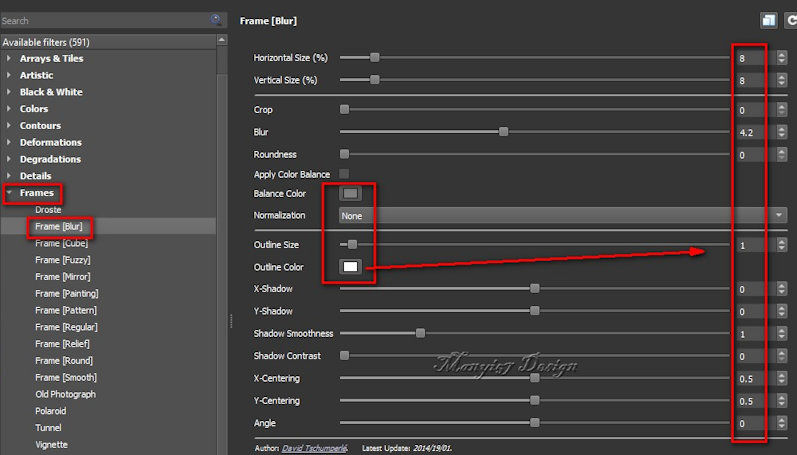Image resolution: width=797 pixels, height=455 pixels.
Task: Collapse the Frames category
Action: [10, 193]
